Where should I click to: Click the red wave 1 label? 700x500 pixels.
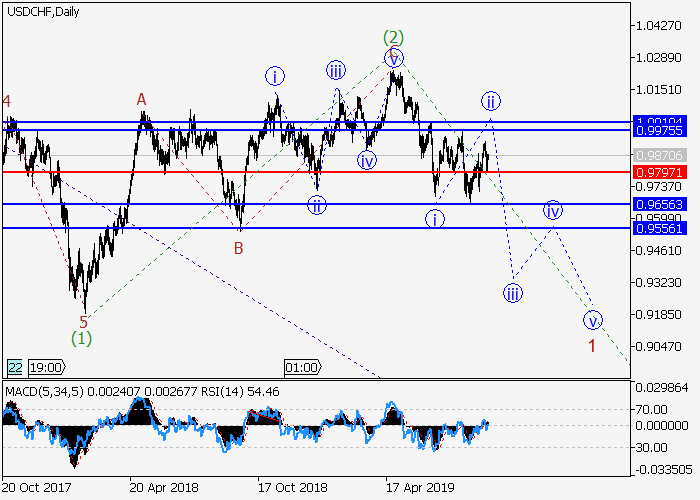(592, 346)
